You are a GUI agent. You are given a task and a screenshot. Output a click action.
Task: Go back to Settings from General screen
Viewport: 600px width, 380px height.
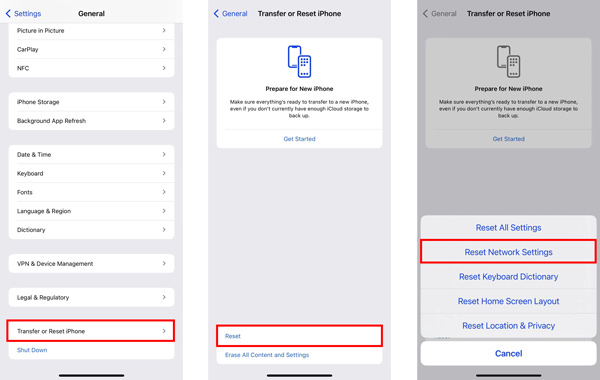point(23,13)
